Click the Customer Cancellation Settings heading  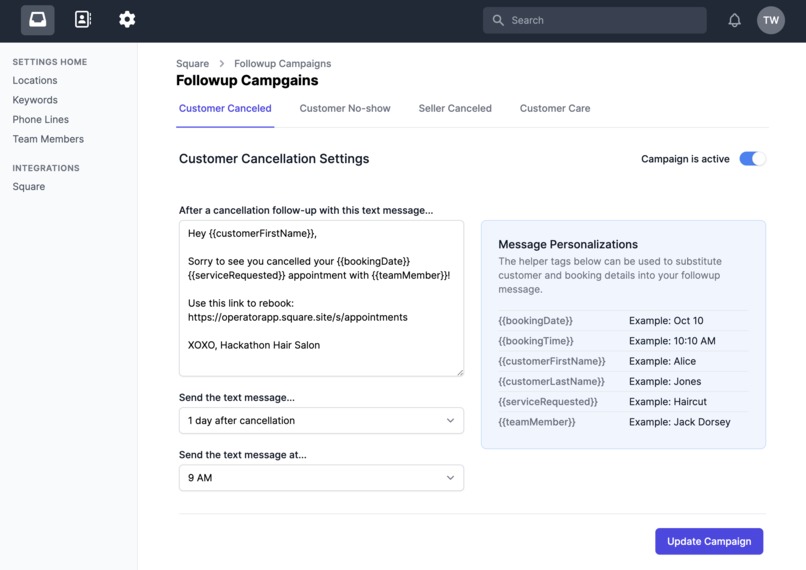coord(274,159)
